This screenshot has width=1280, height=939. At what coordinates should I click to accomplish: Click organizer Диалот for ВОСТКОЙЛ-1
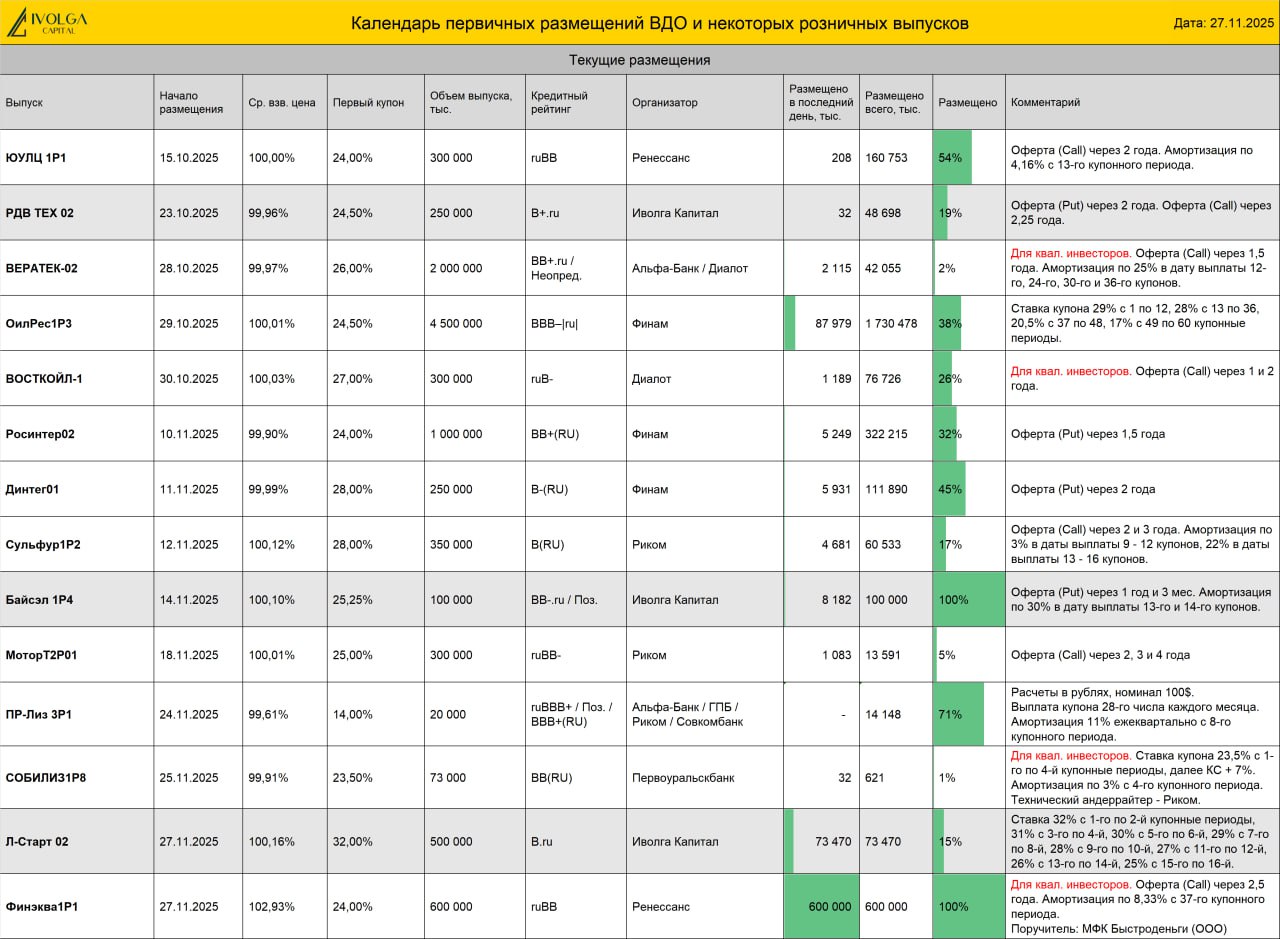[x=652, y=379]
